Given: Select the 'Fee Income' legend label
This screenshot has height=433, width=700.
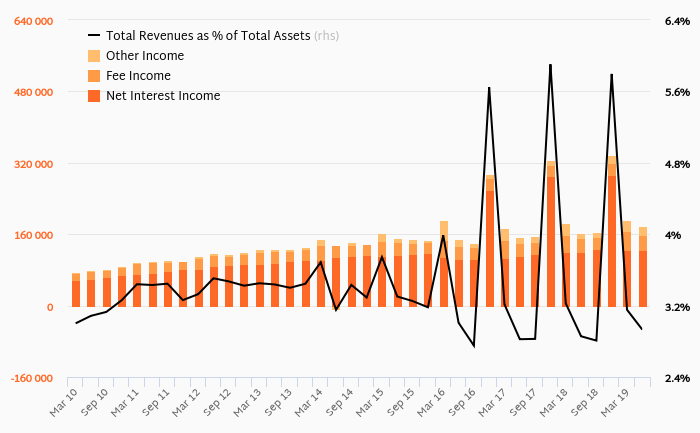Looking at the screenshot, I should click(138, 76).
